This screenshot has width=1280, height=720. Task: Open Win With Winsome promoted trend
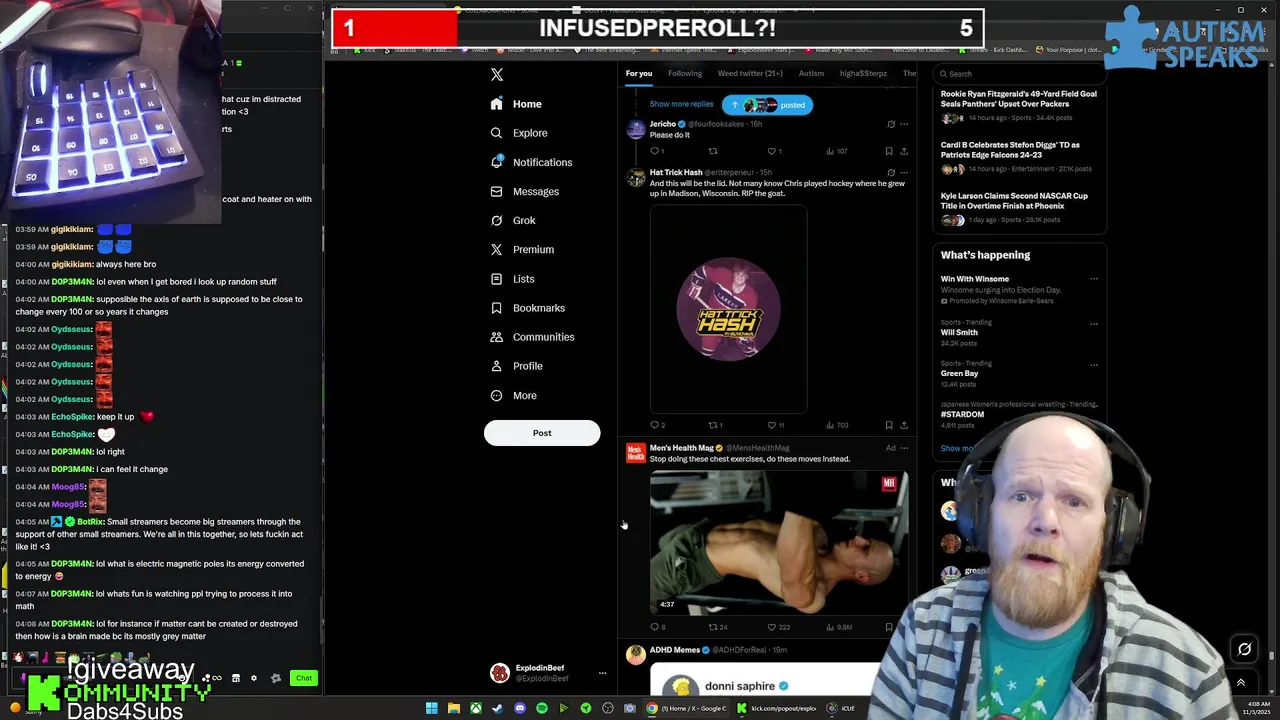click(x=975, y=279)
